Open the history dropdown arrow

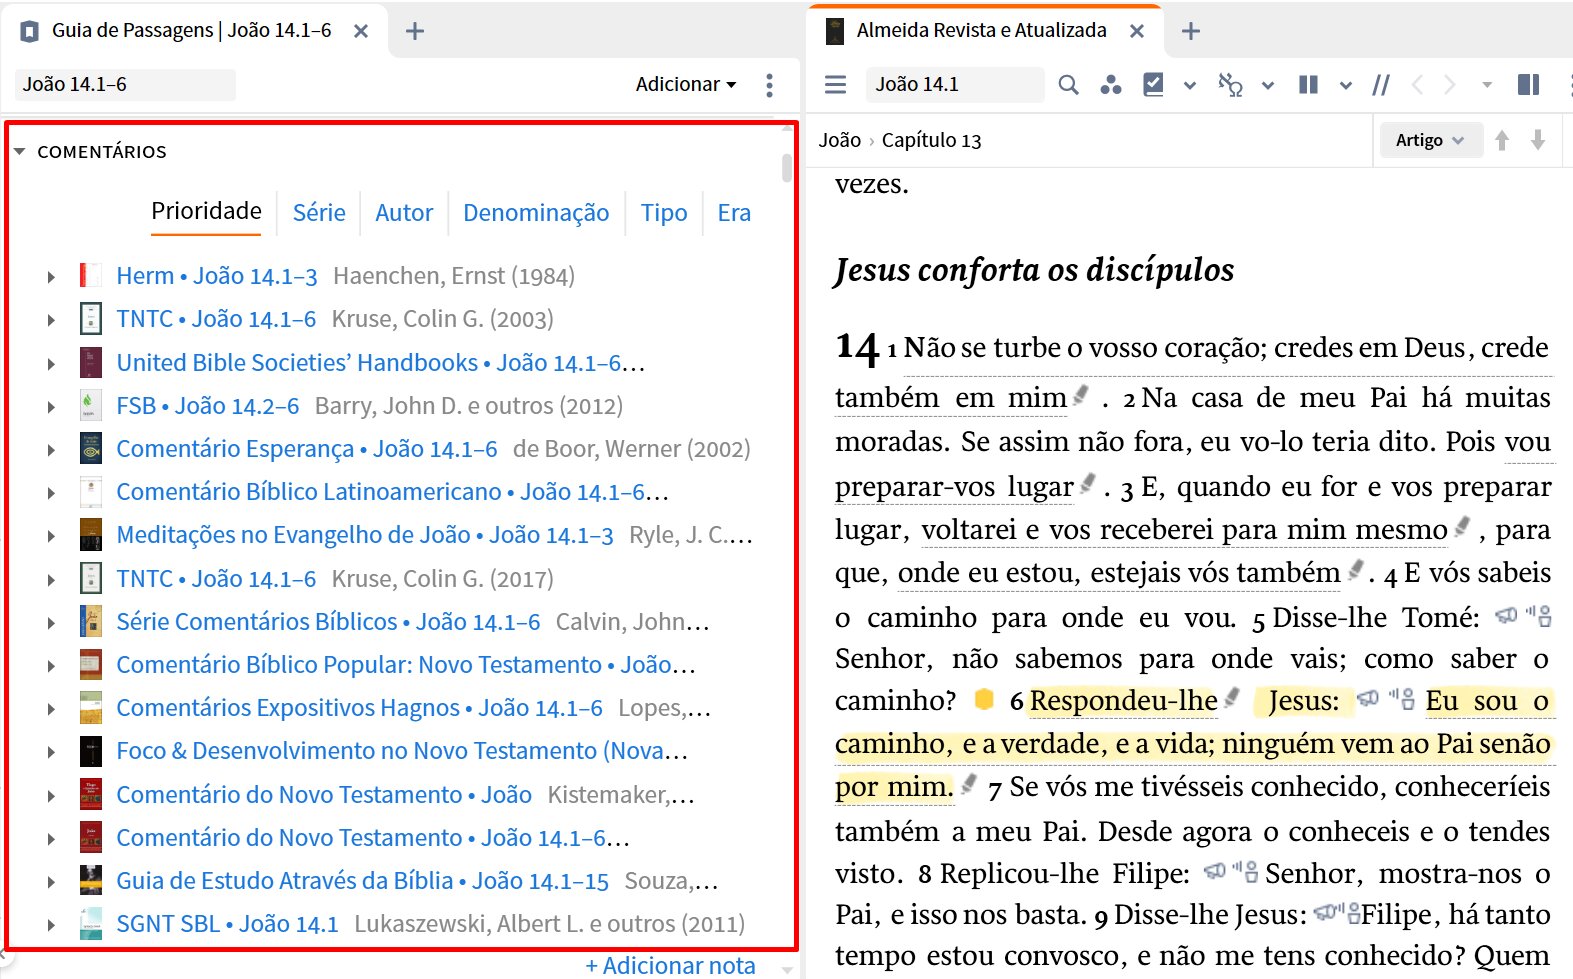coord(1487,86)
